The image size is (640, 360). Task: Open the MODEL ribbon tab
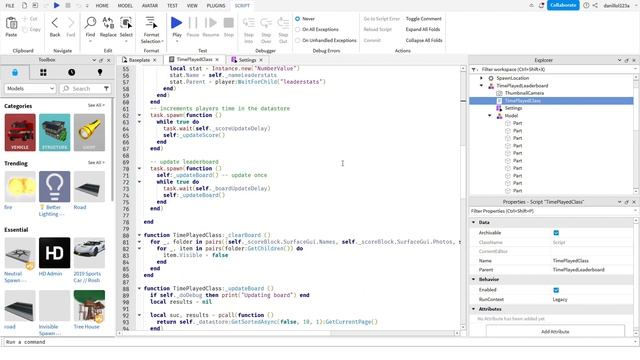[125, 6]
